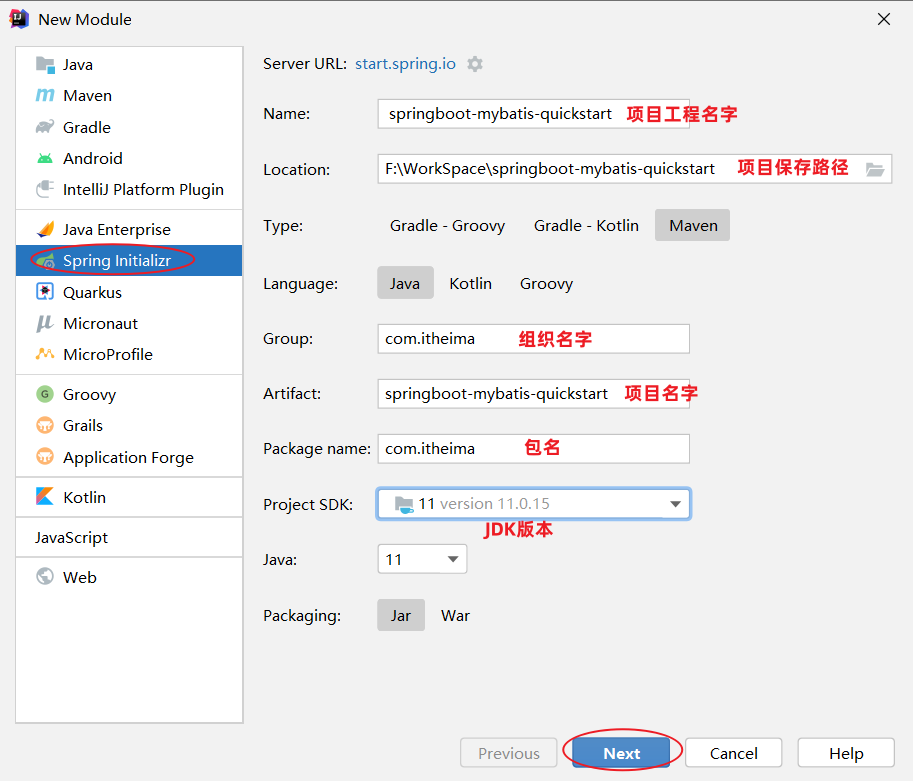Switch language to Groovy
The image size is (913, 781).
coord(546,283)
